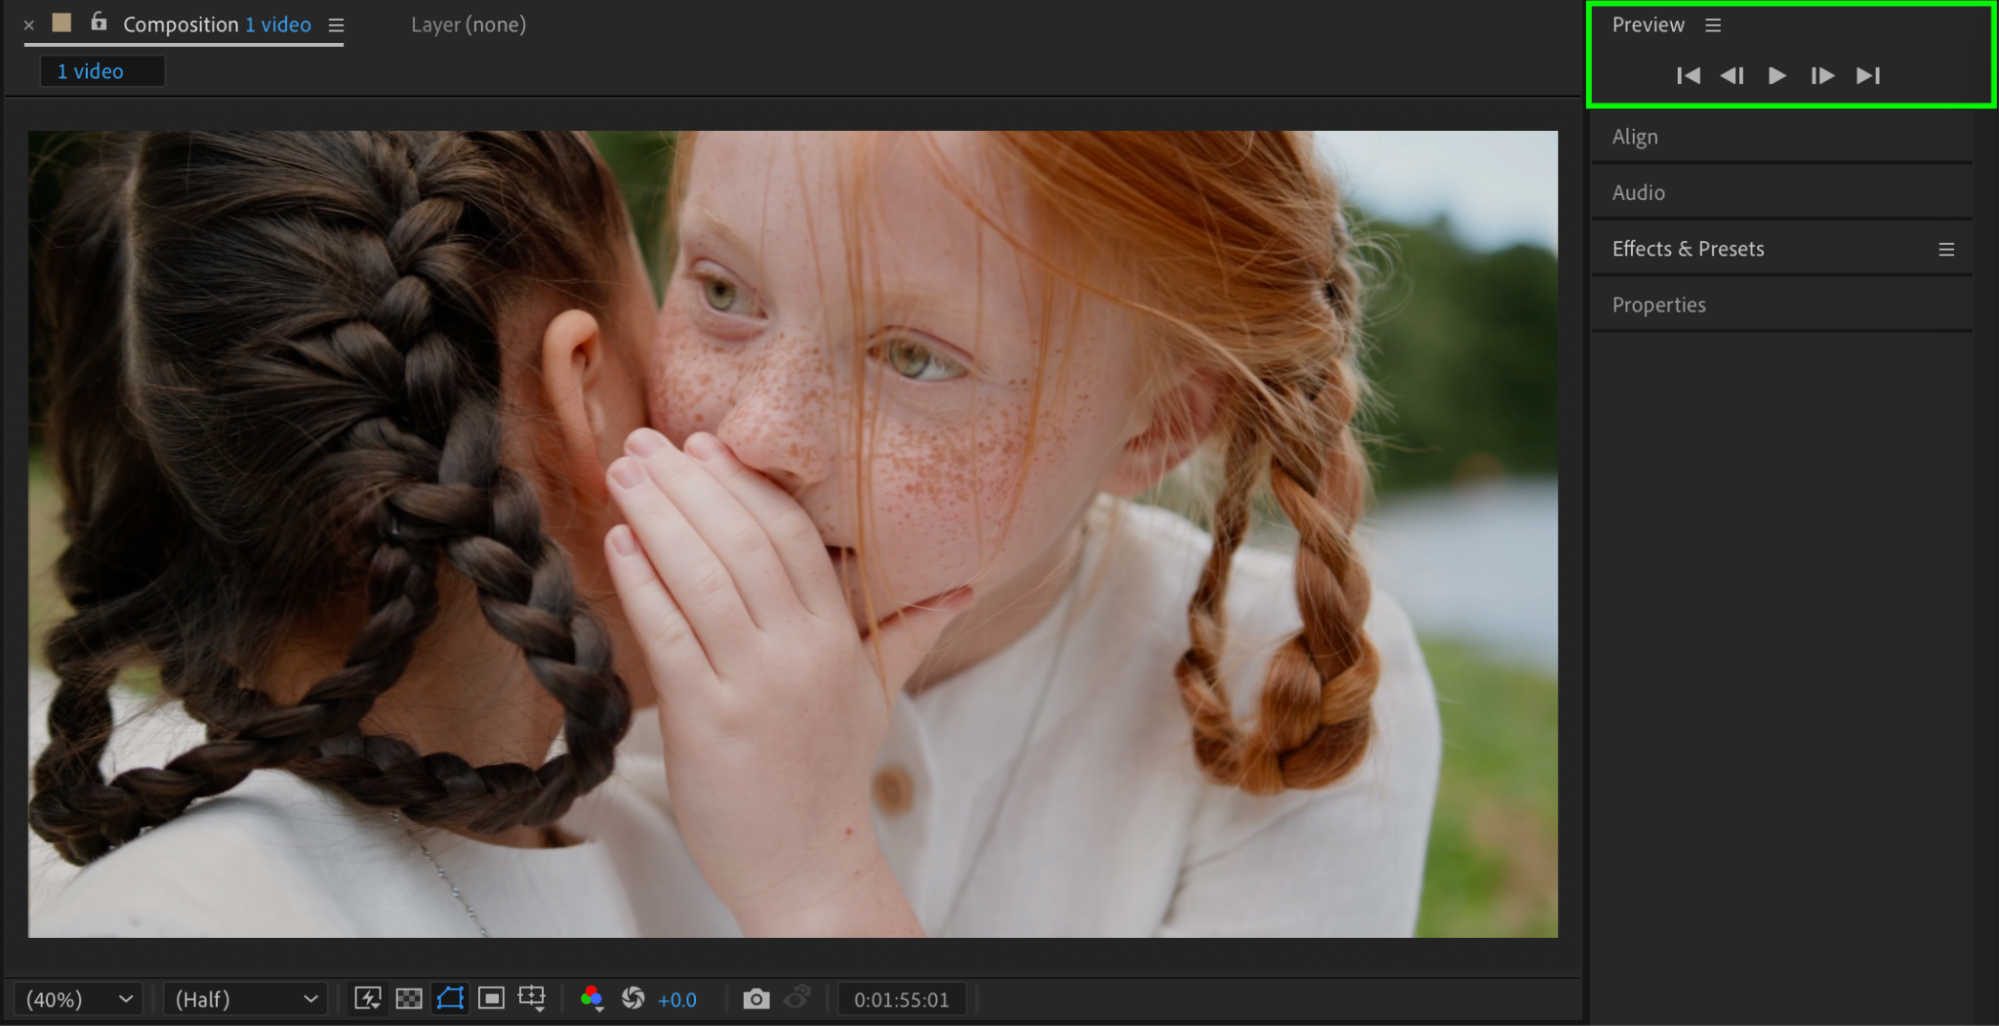Open the Preview panel menu
The height and width of the screenshot is (1026, 1999).
pos(1713,25)
